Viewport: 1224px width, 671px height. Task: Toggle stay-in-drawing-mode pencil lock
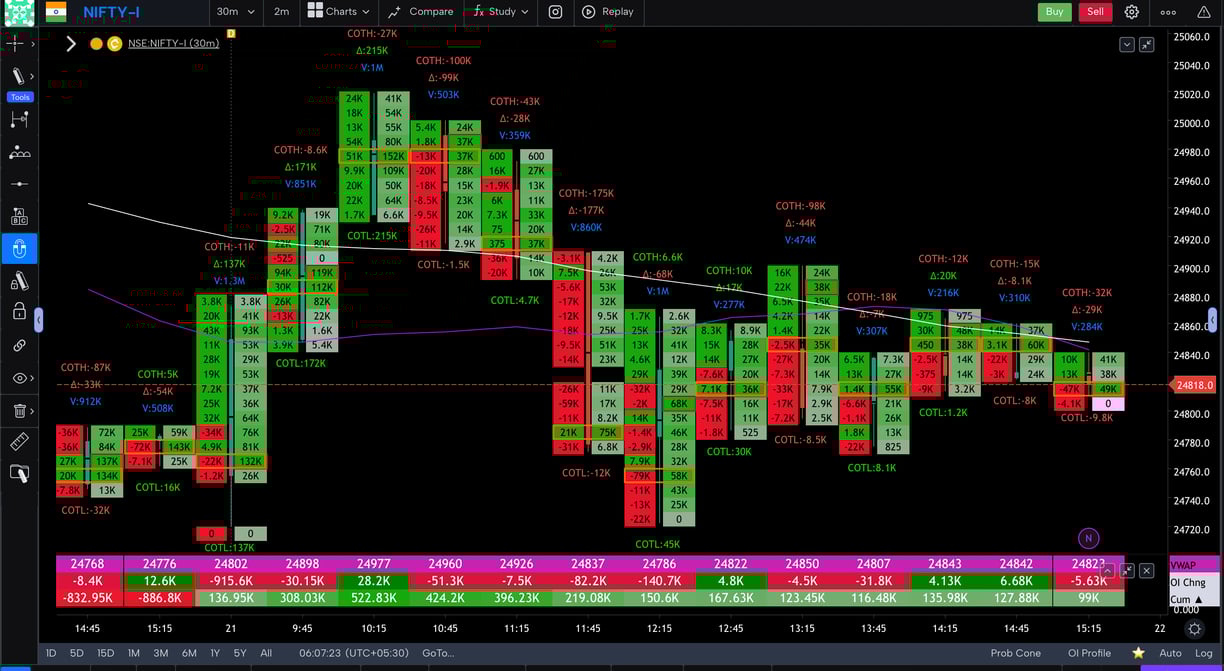point(18,281)
